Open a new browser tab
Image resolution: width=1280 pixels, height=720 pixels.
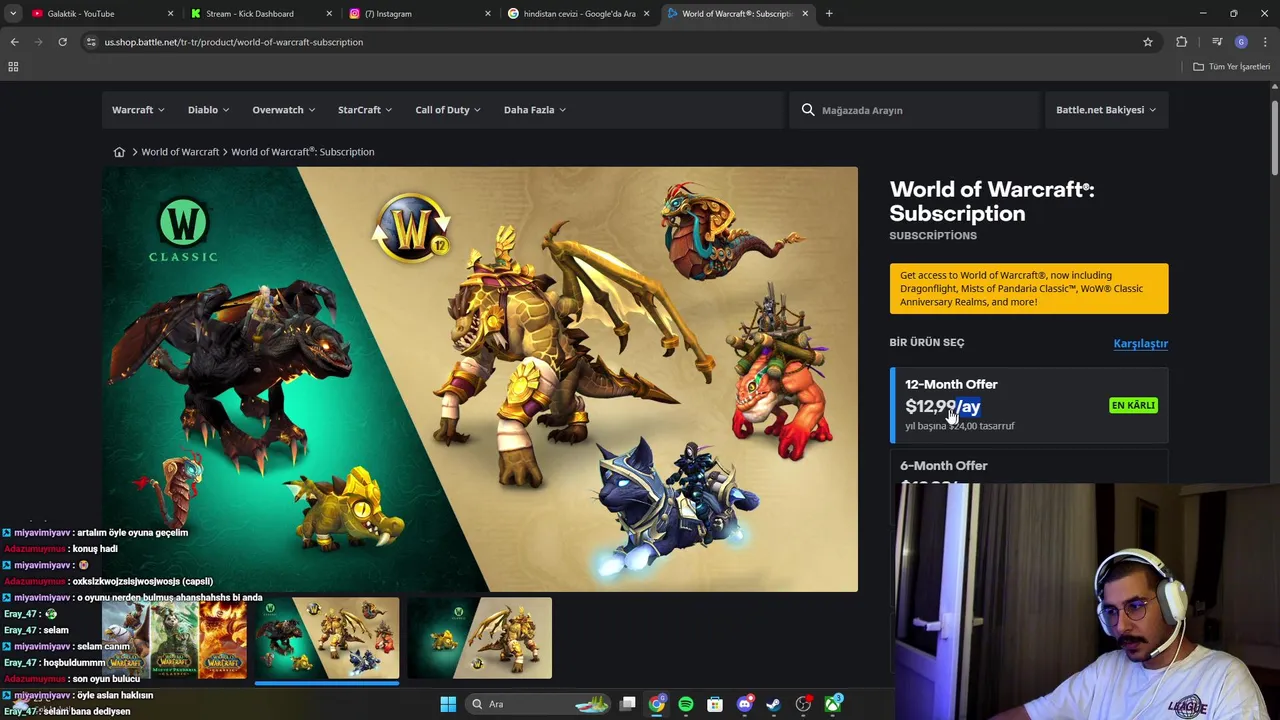point(829,14)
